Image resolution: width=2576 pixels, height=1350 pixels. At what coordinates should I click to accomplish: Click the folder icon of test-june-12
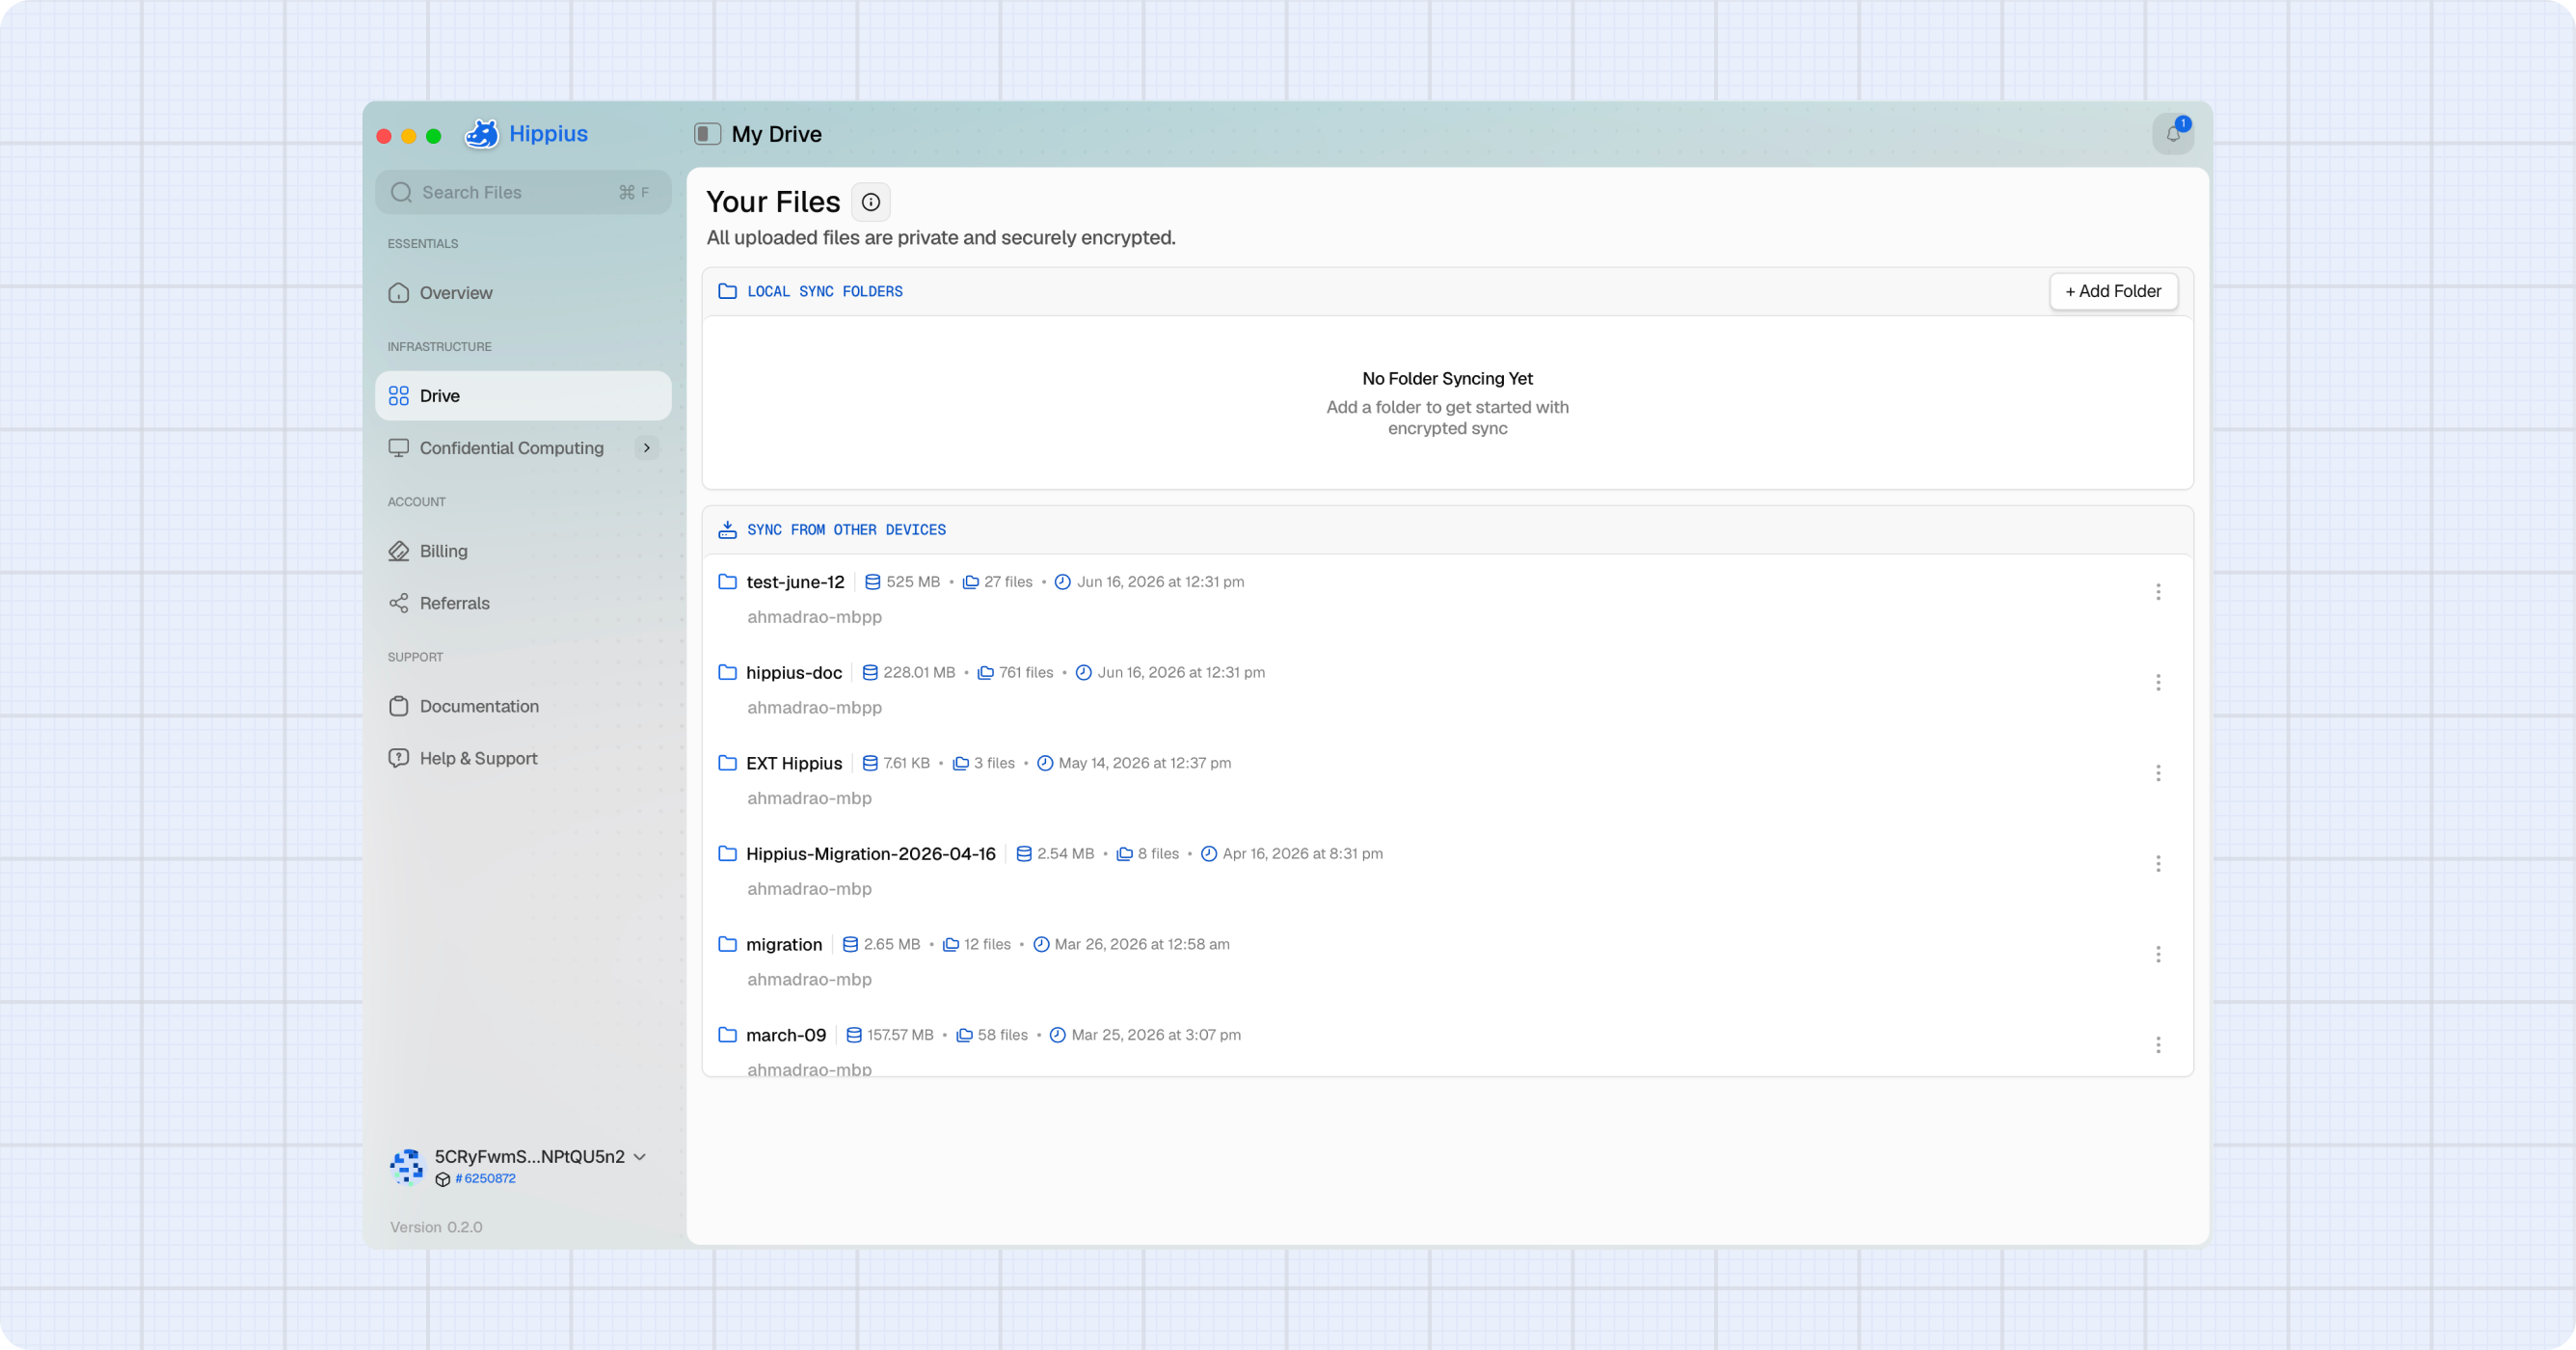pyautogui.click(x=727, y=582)
